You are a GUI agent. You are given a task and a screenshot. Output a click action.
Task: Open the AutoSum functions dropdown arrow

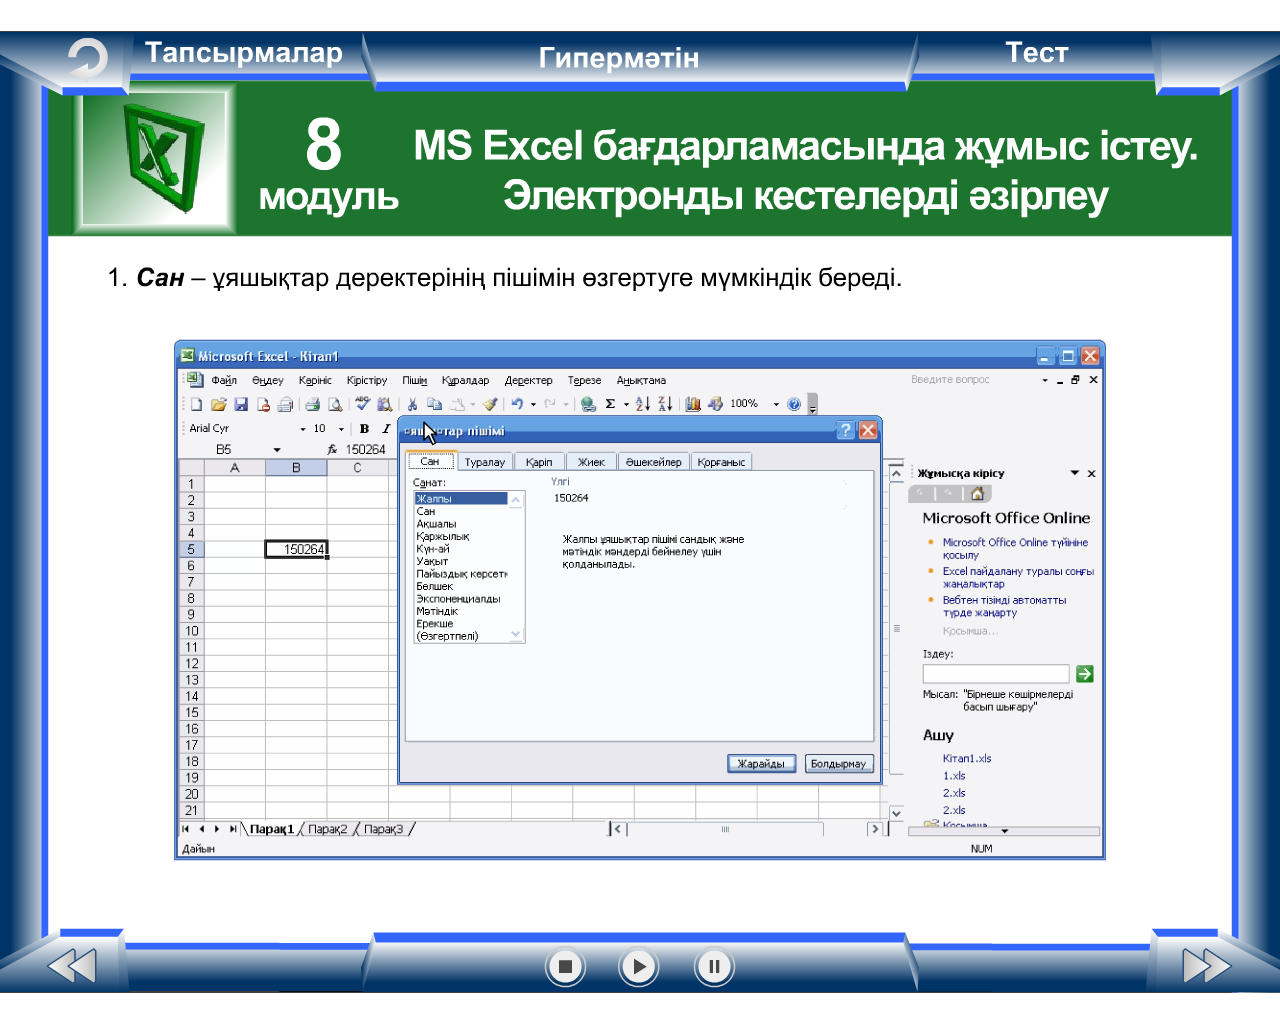click(x=626, y=404)
